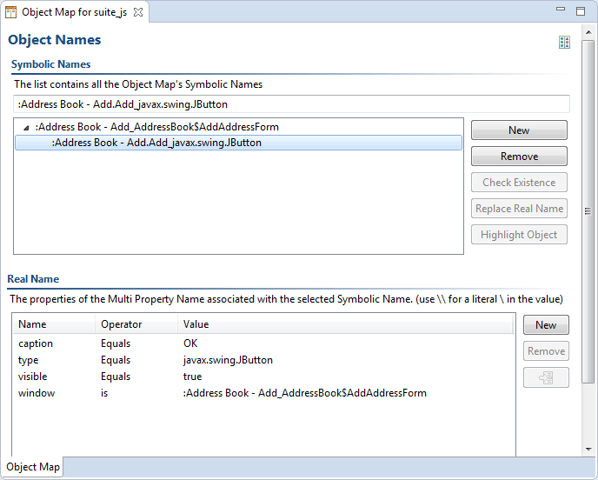The width and height of the screenshot is (598, 480).
Task: Click the Symbolic Names section heading
Action: point(51,64)
